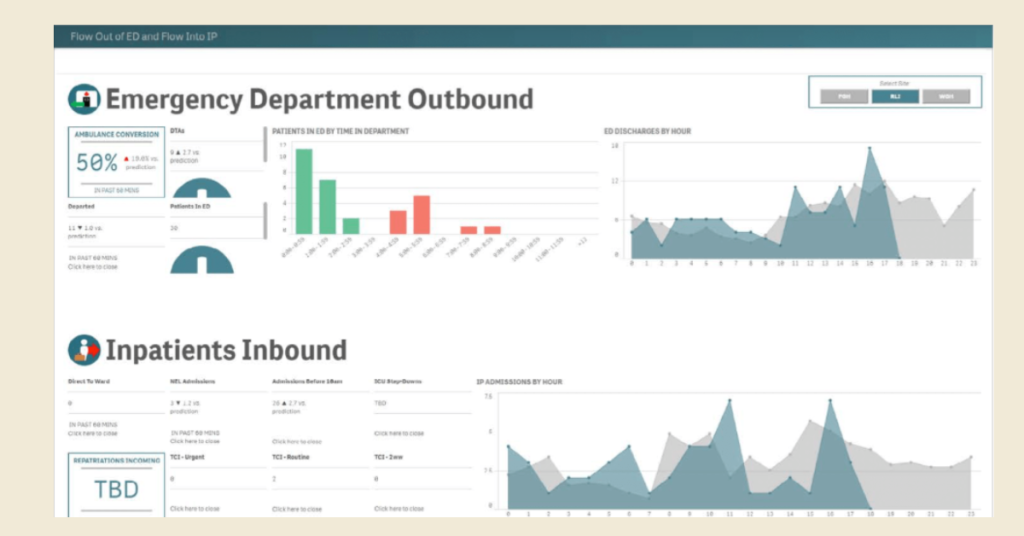This screenshot has width=1024, height=536.
Task: Click the scrollbar beside Patients In ED card
Action: click(x=265, y=221)
